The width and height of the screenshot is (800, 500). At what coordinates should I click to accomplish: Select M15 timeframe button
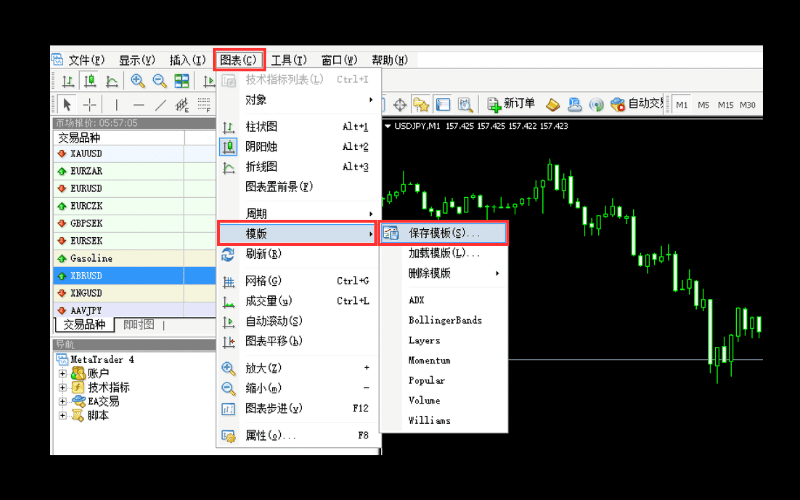click(x=726, y=105)
